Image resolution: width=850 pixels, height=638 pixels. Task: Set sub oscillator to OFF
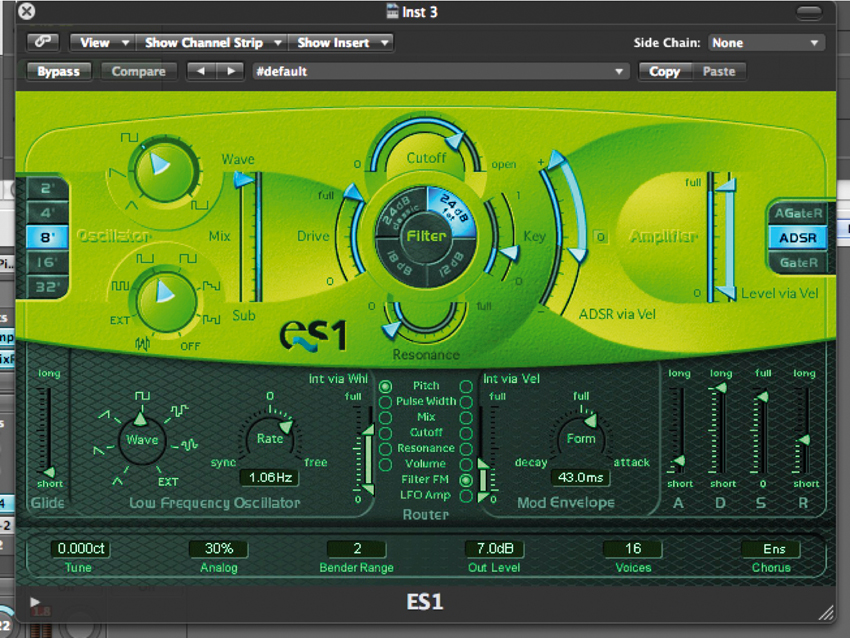pyautogui.click(x=190, y=346)
